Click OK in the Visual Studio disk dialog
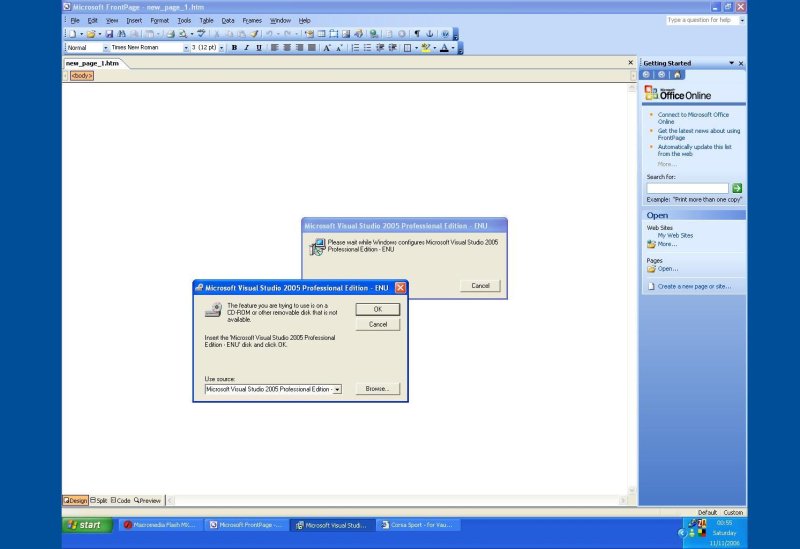The width and height of the screenshot is (800, 549). coord(378,309)
